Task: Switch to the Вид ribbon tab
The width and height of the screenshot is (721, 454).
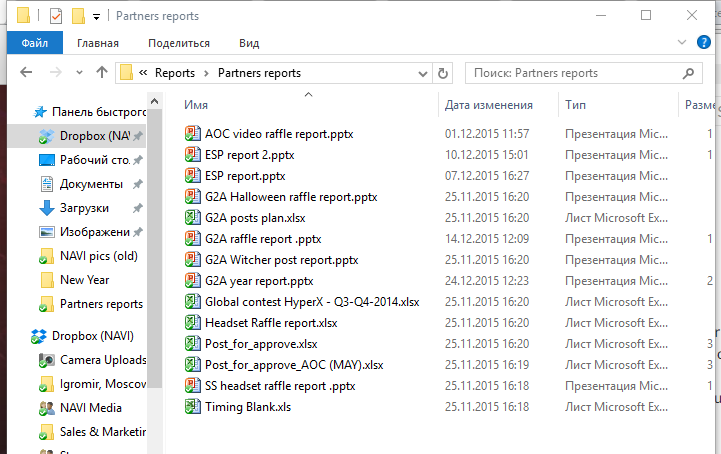Action: [x=249, y=43]
